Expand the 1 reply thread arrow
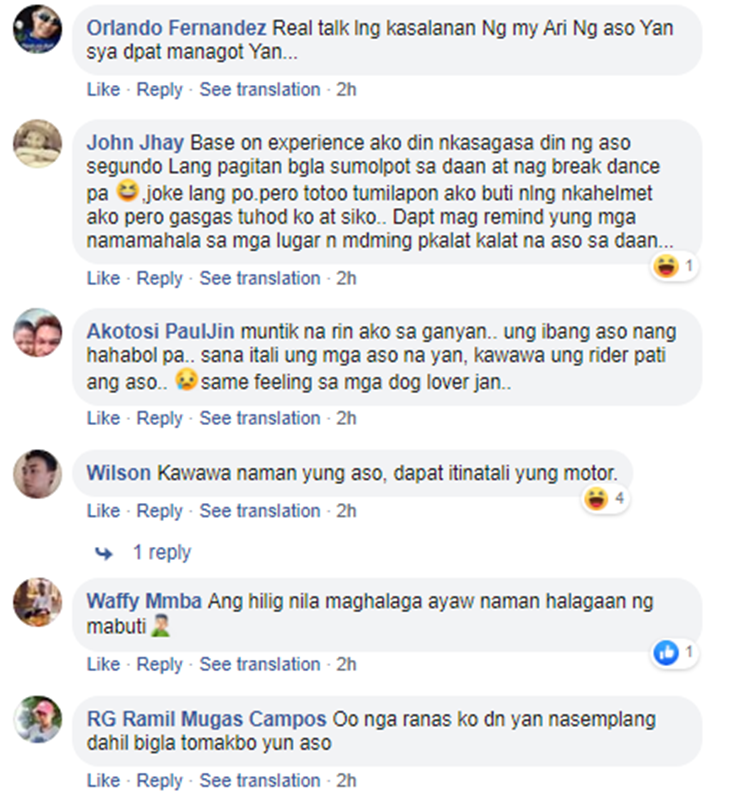This screenshot has height=799, width=750. click(104, 553)
